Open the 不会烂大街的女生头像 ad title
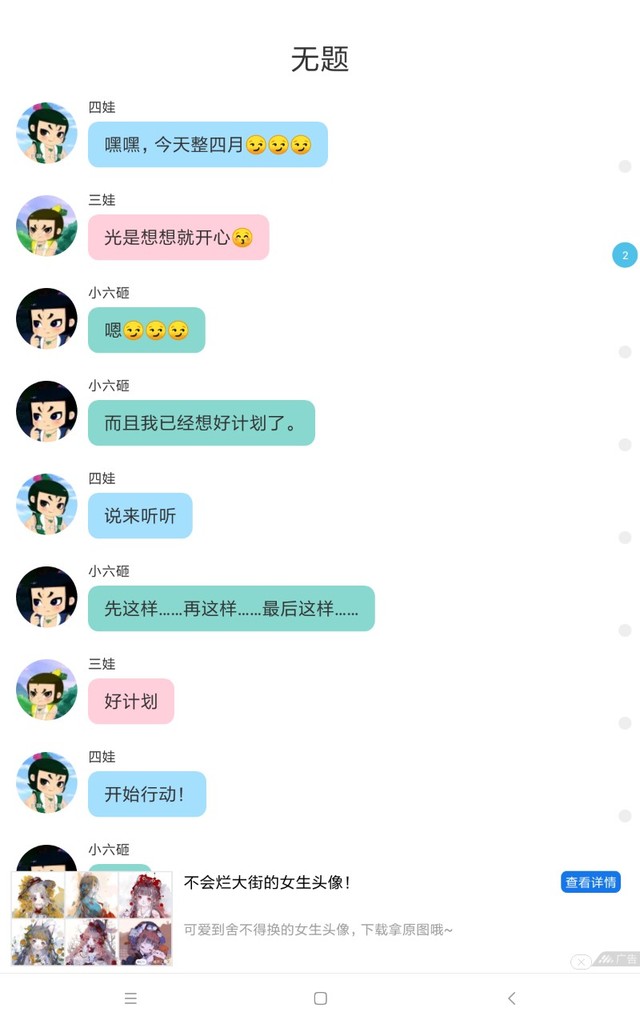640x1024 pixels. [268, 882]
